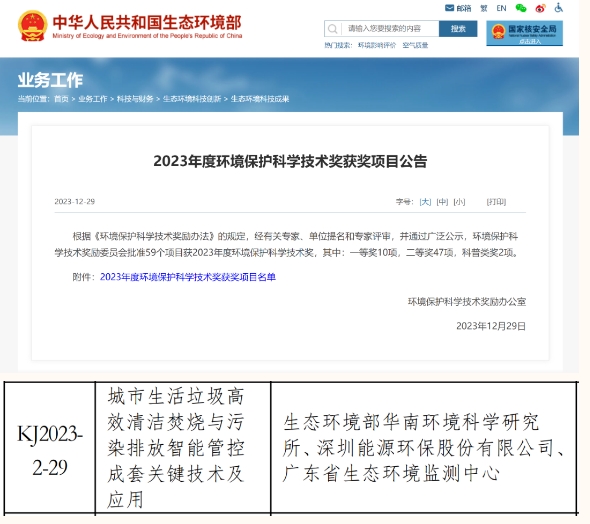590x524 pixels.
Task: Open the WeChat icon
Action: (521, 8)
